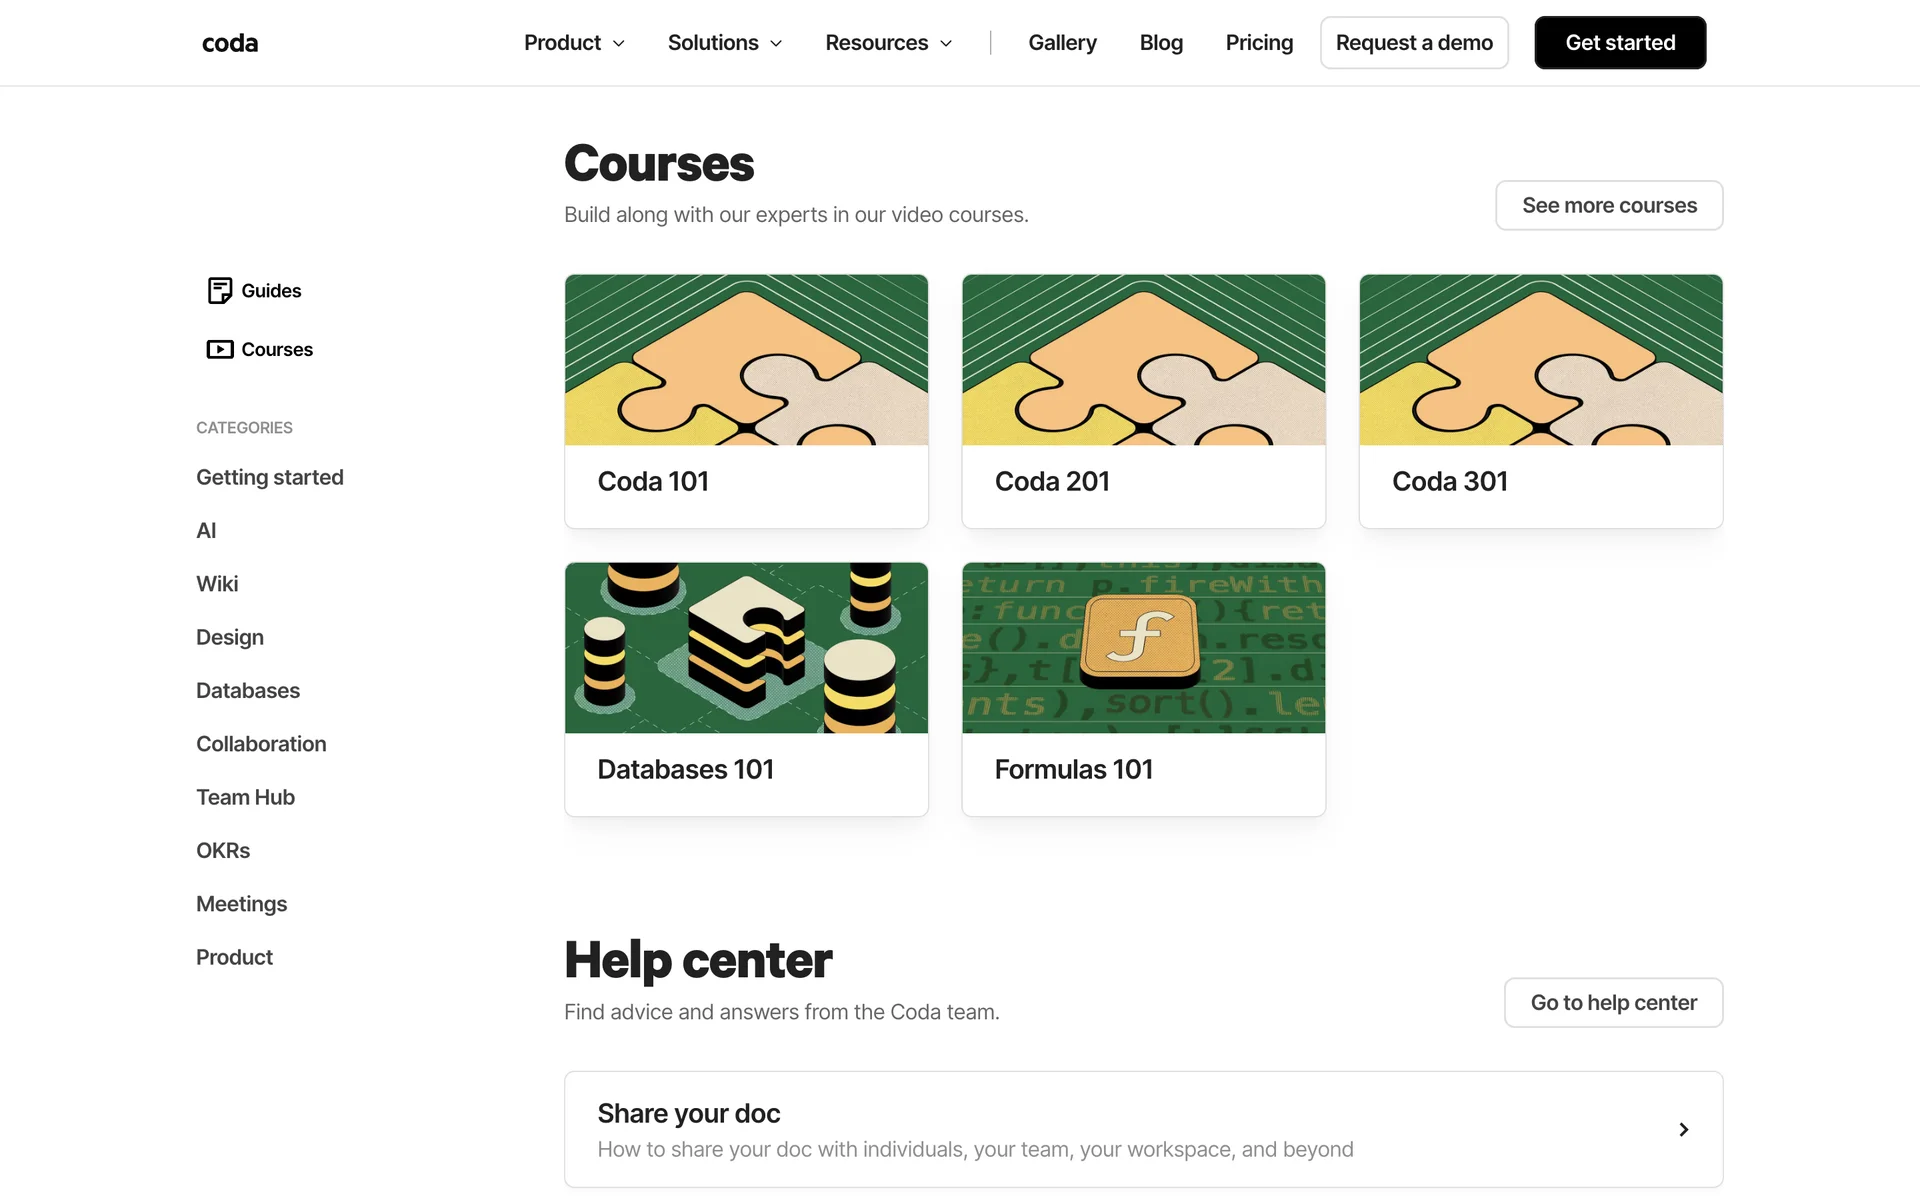Open the Databases 101 cylinder illustration
Viewport: 1920px width, 1200px height.
[746, 647]
